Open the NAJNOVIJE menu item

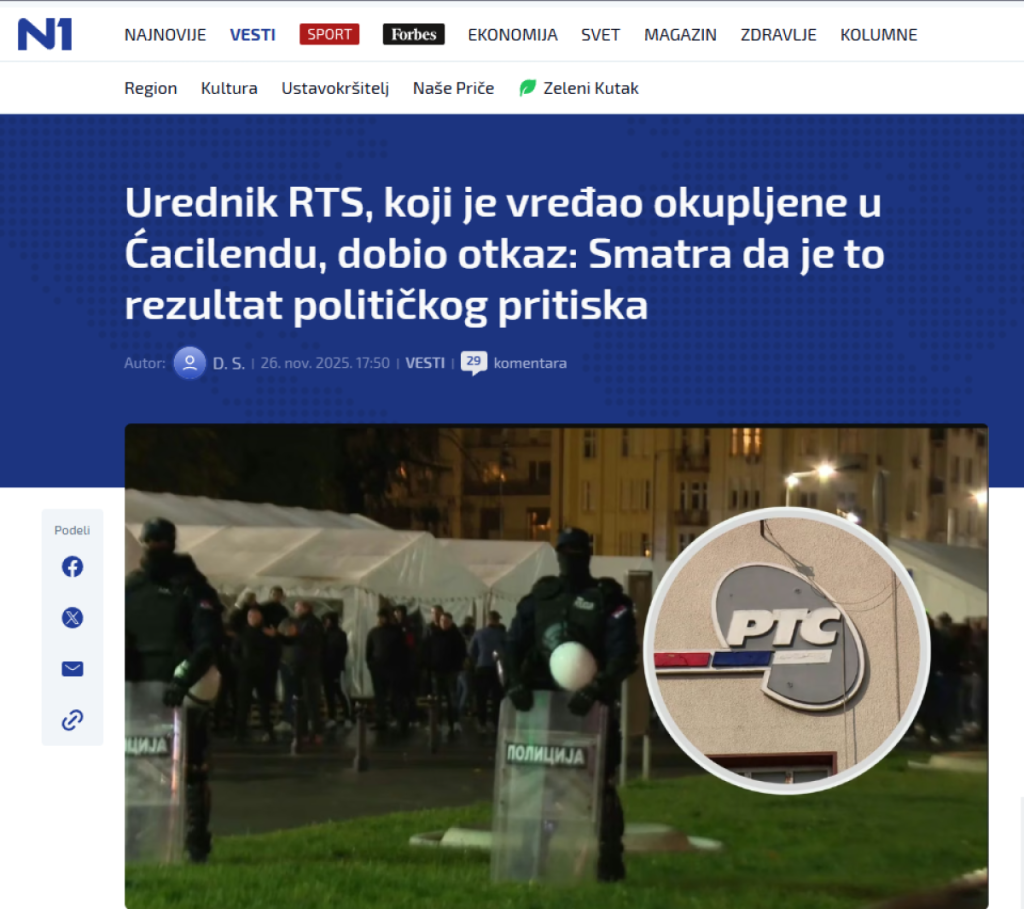coord(165,35)
